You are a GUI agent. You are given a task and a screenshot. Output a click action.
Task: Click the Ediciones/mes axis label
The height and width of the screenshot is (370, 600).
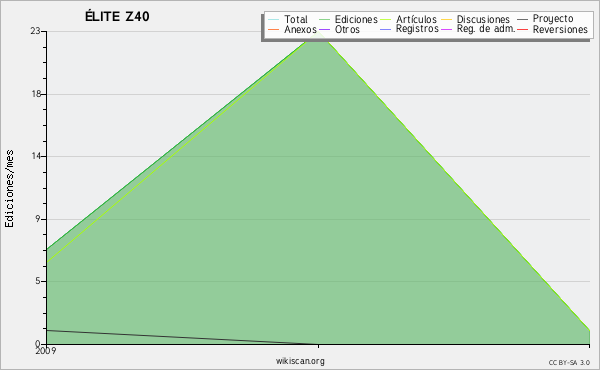coord(9,189)
